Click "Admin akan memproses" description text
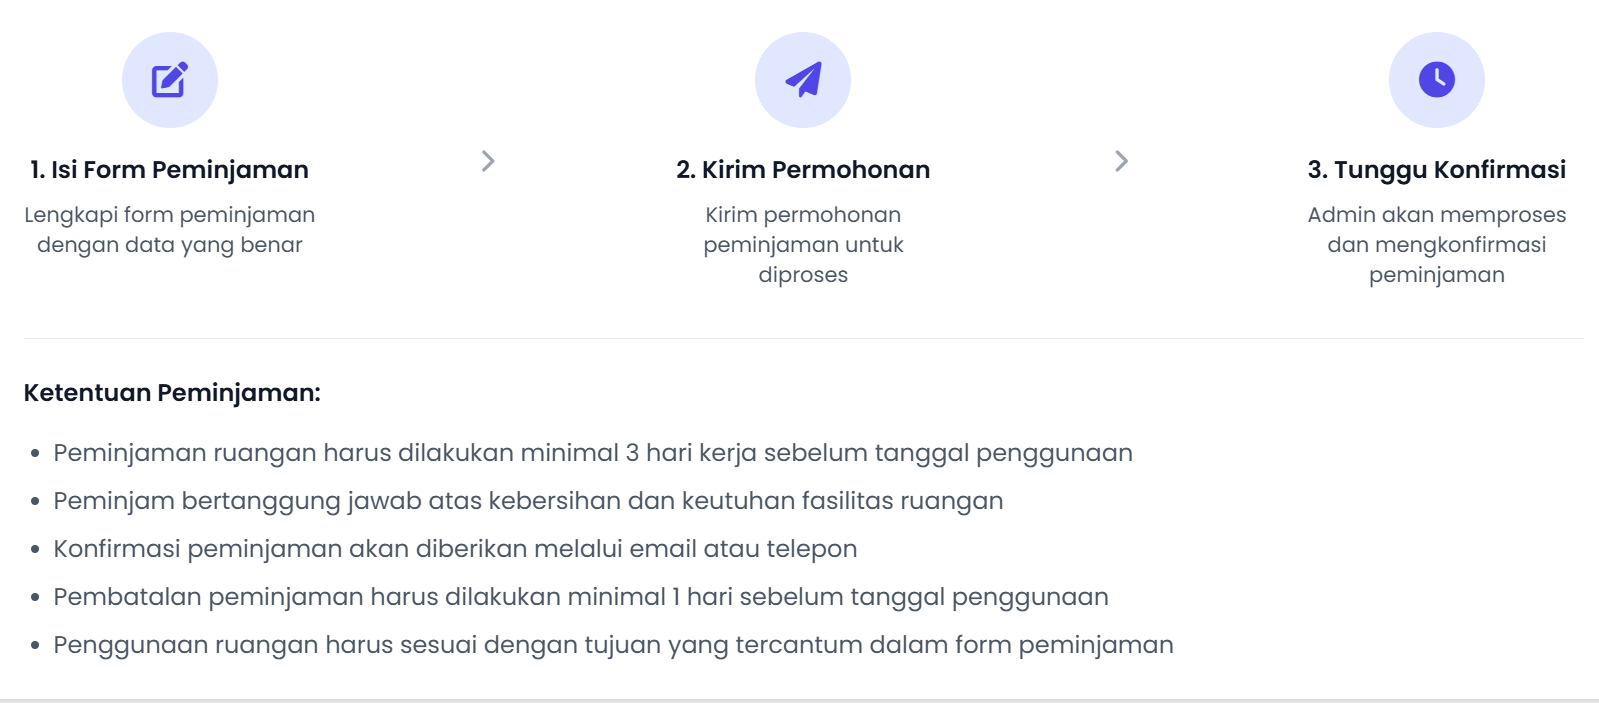Viewport: 1599px width, 703px height. pyautogui.click(x=1436, y=215)
